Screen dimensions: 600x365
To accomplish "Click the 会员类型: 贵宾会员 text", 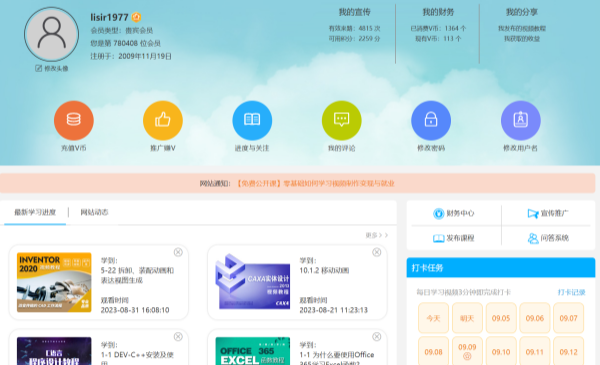I will (122, 30).
